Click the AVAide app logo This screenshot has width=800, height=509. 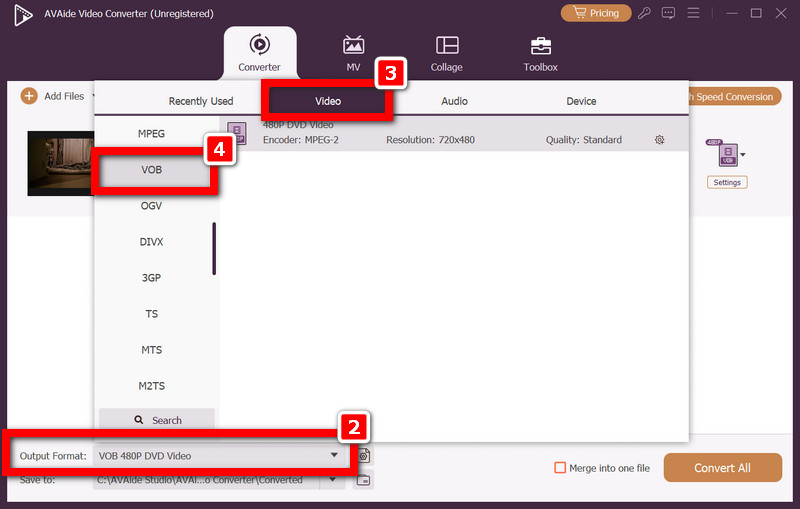(23, 15)
